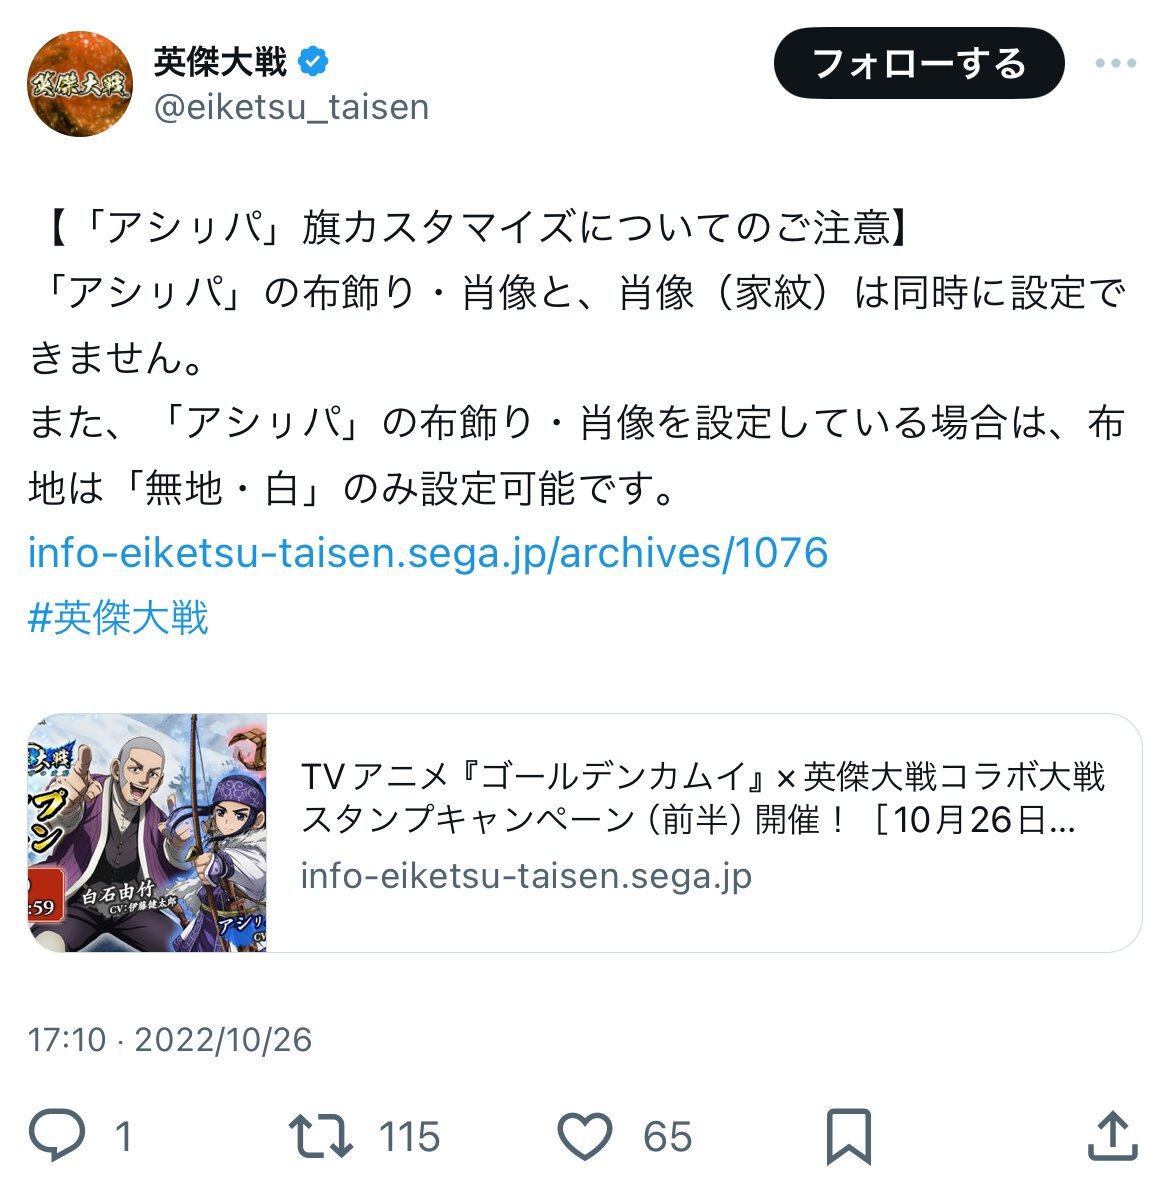This screenshot has height=1177, width=1170.
Task: Click the card domain info-eiketsu-taisen.sega.jp
Action: (x=526, y=876)
